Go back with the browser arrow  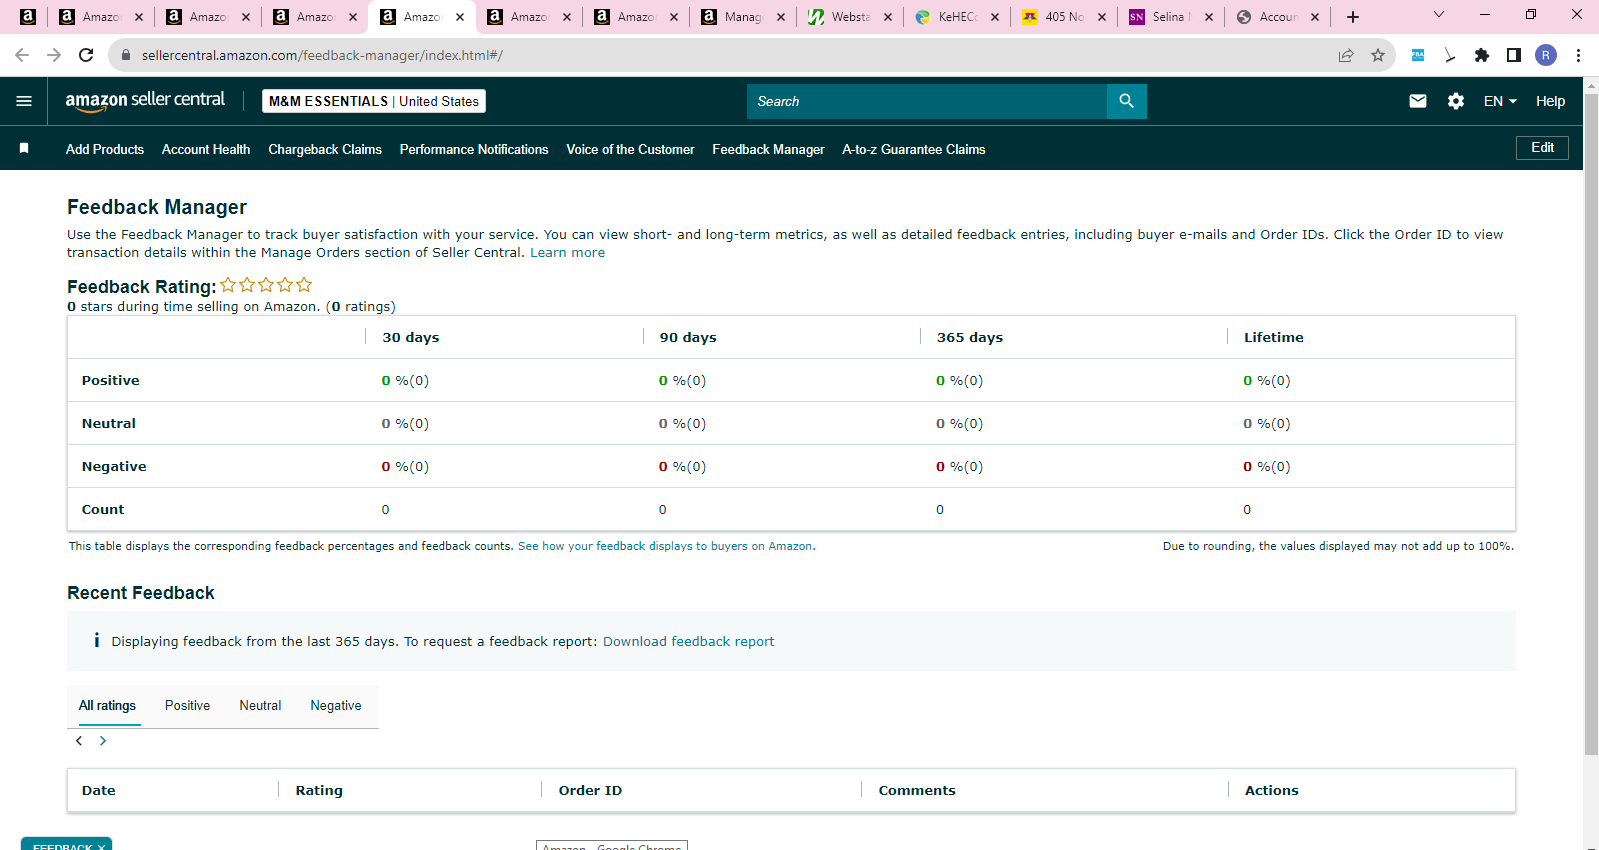[22, 55]
